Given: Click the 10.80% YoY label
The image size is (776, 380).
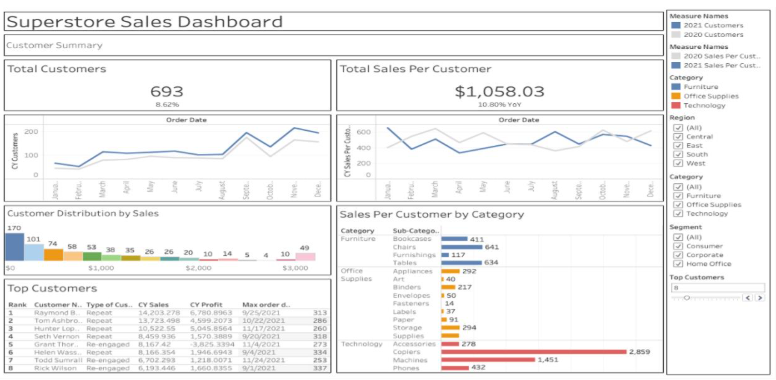Looking at the screenshot, I should click(x=499, y=105).
